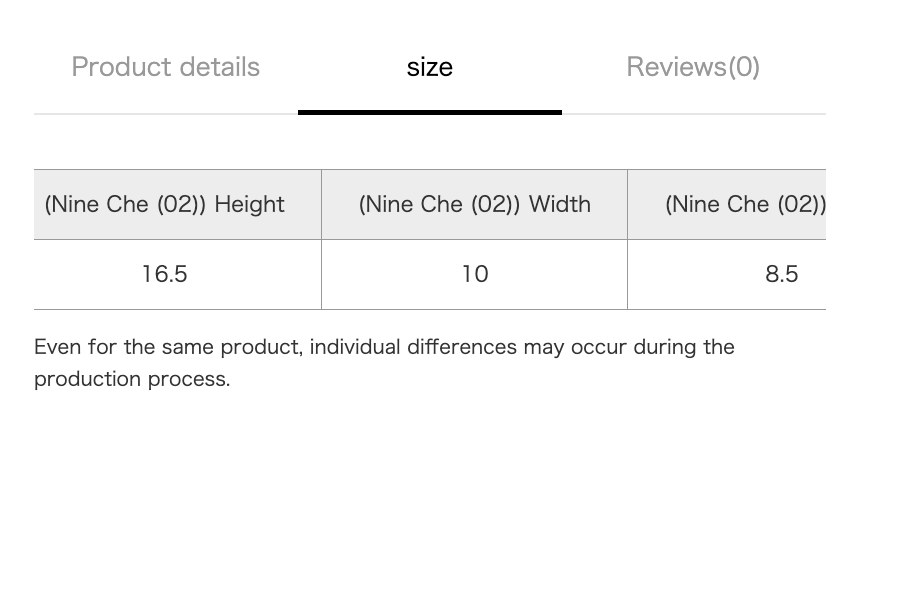Click the "(0)" count in Reviews tab
This screenshot has height=616, width=922.
point(744,67)
